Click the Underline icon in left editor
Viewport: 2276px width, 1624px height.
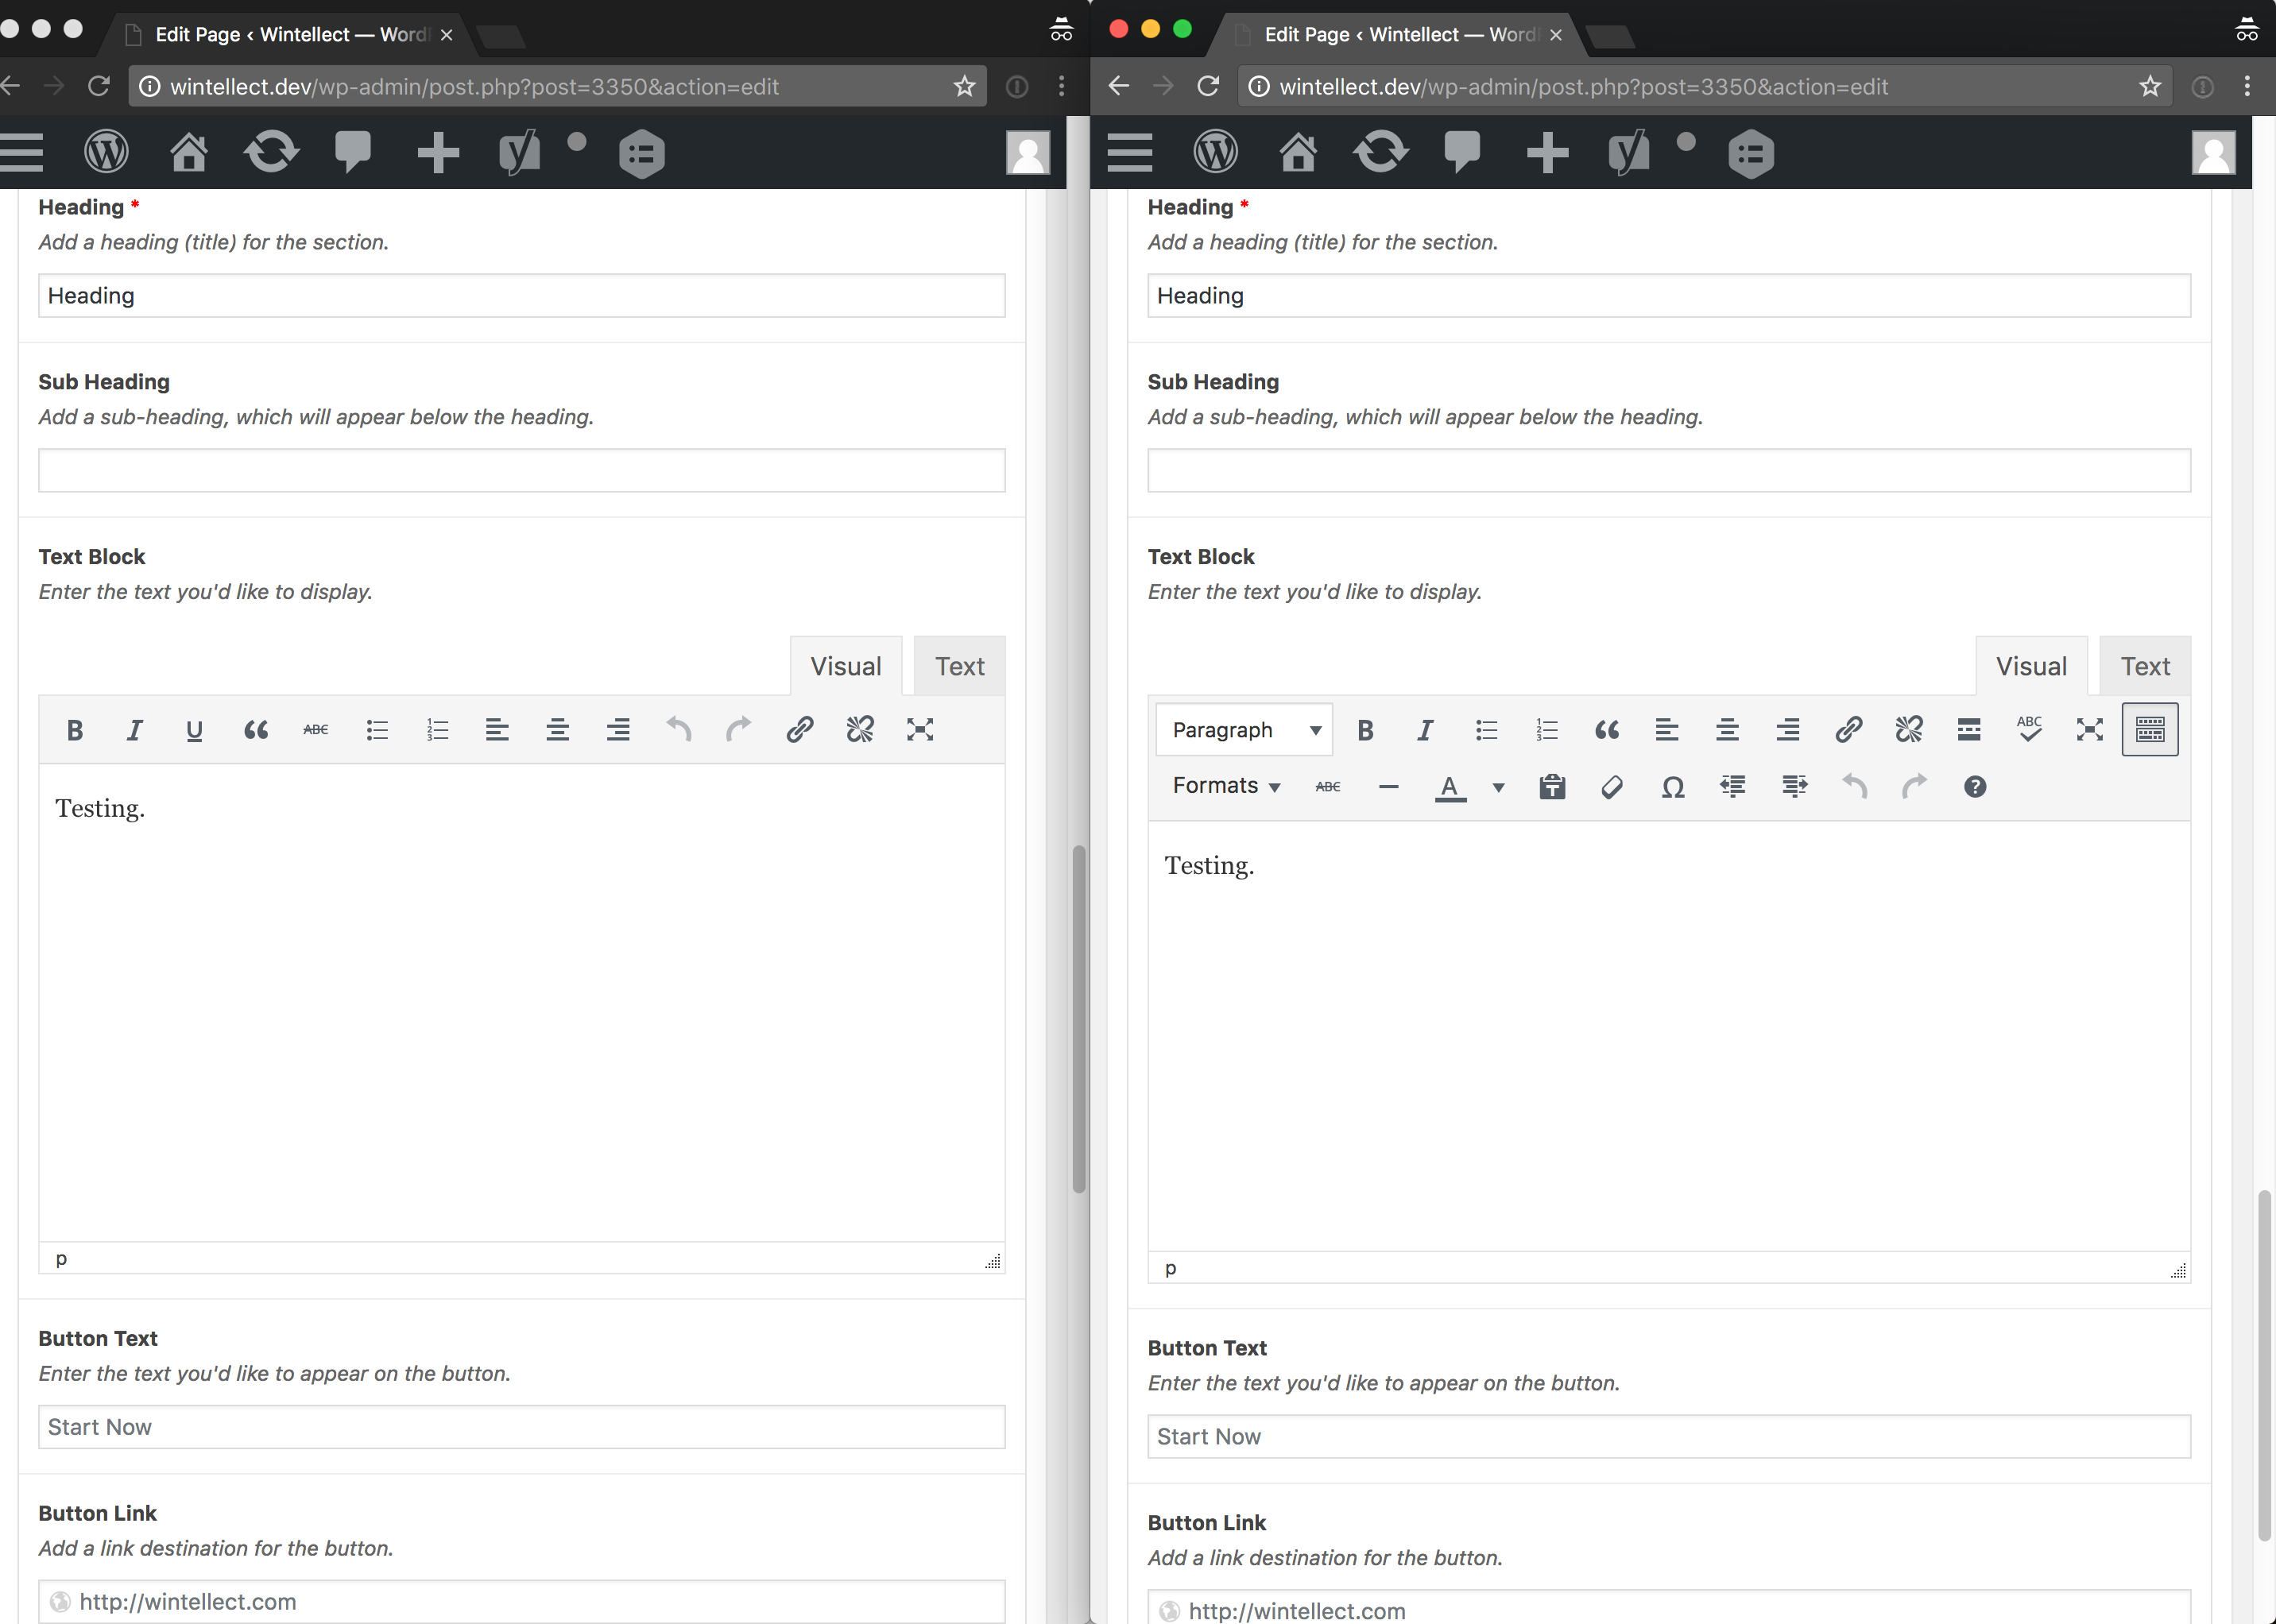click(193, 728)
